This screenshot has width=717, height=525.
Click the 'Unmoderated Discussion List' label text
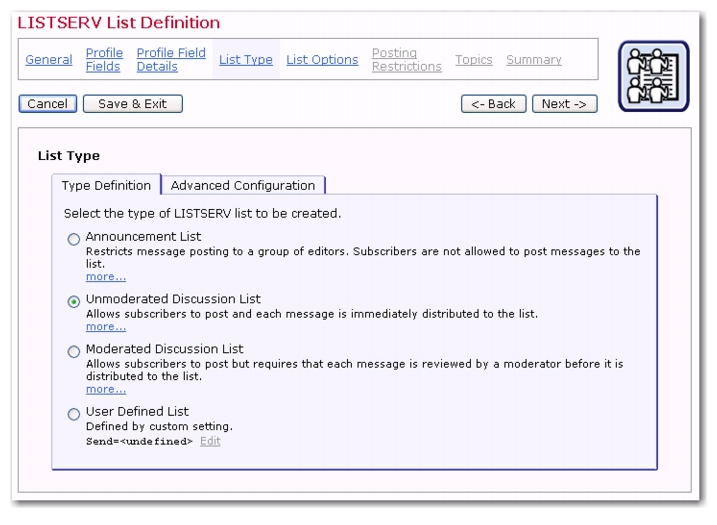coord(173,299)
